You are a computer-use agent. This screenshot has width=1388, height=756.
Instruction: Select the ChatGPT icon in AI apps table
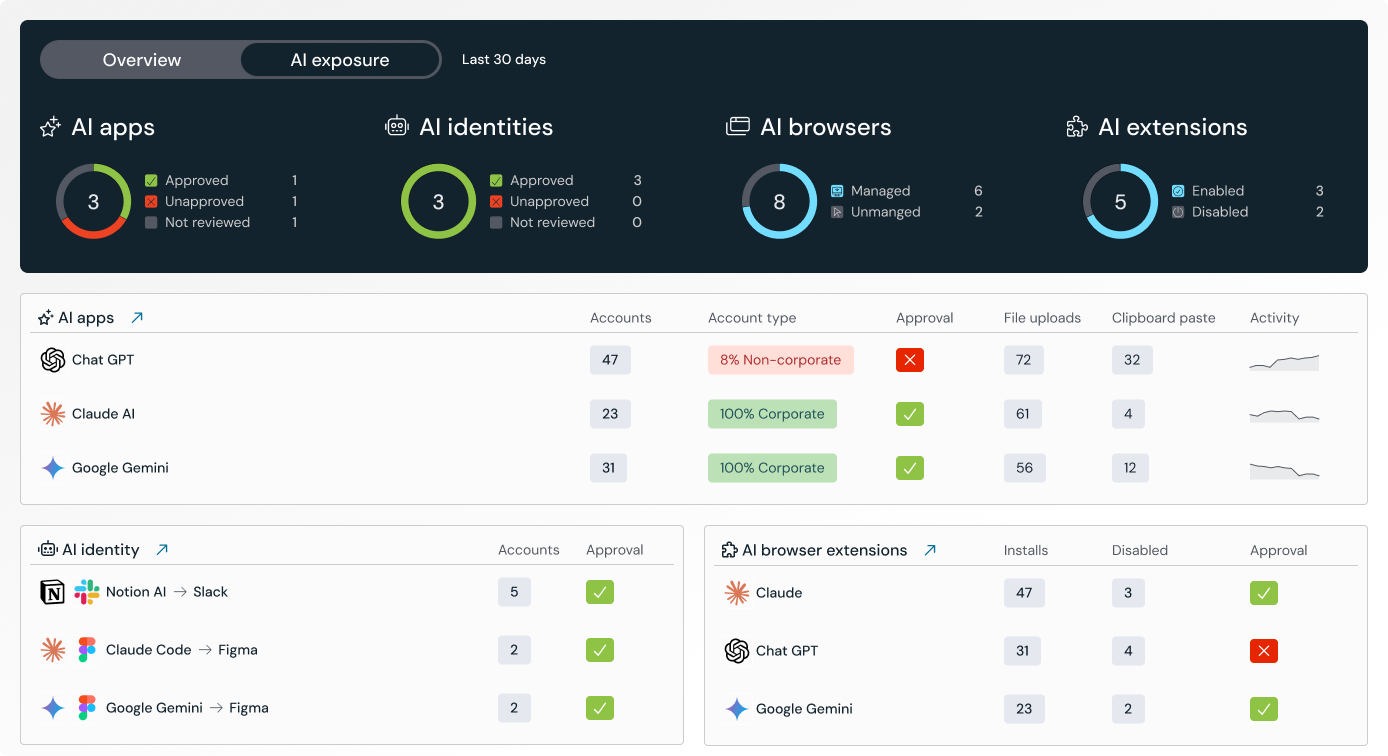pyautogui.click(x=52, y=360)
